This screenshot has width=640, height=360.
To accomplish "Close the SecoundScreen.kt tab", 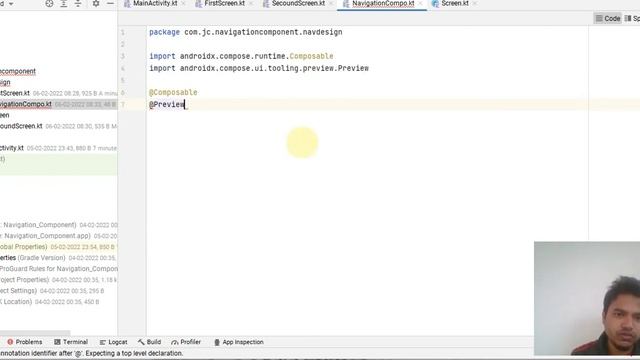I will tap(331, 4).
